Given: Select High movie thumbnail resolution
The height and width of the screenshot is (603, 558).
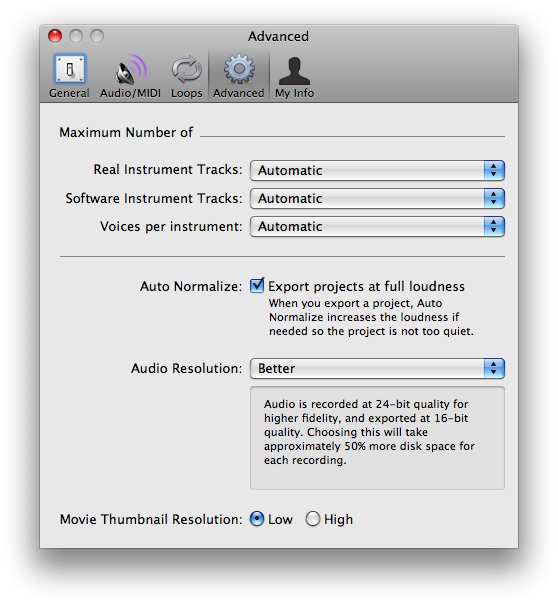Looking at the screenshot, I should coord(313,519).
